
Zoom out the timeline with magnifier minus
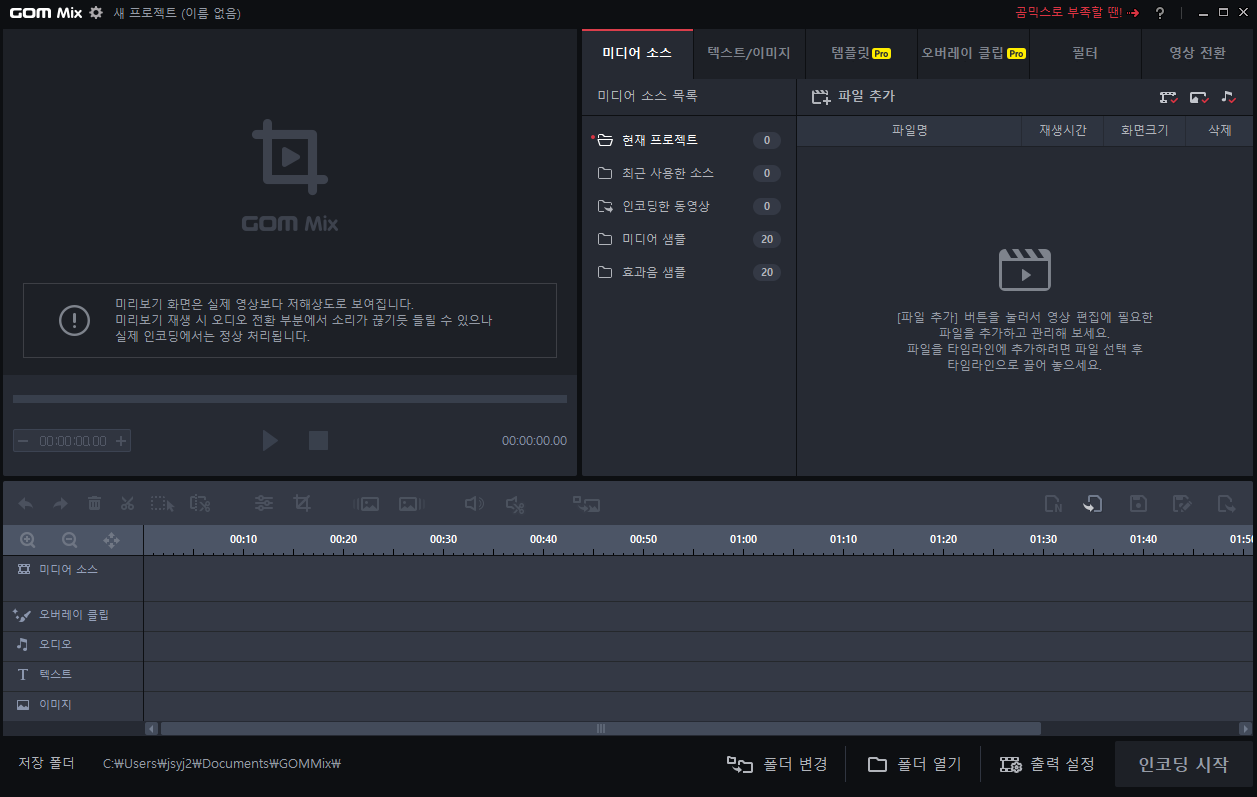pos(70,540)
